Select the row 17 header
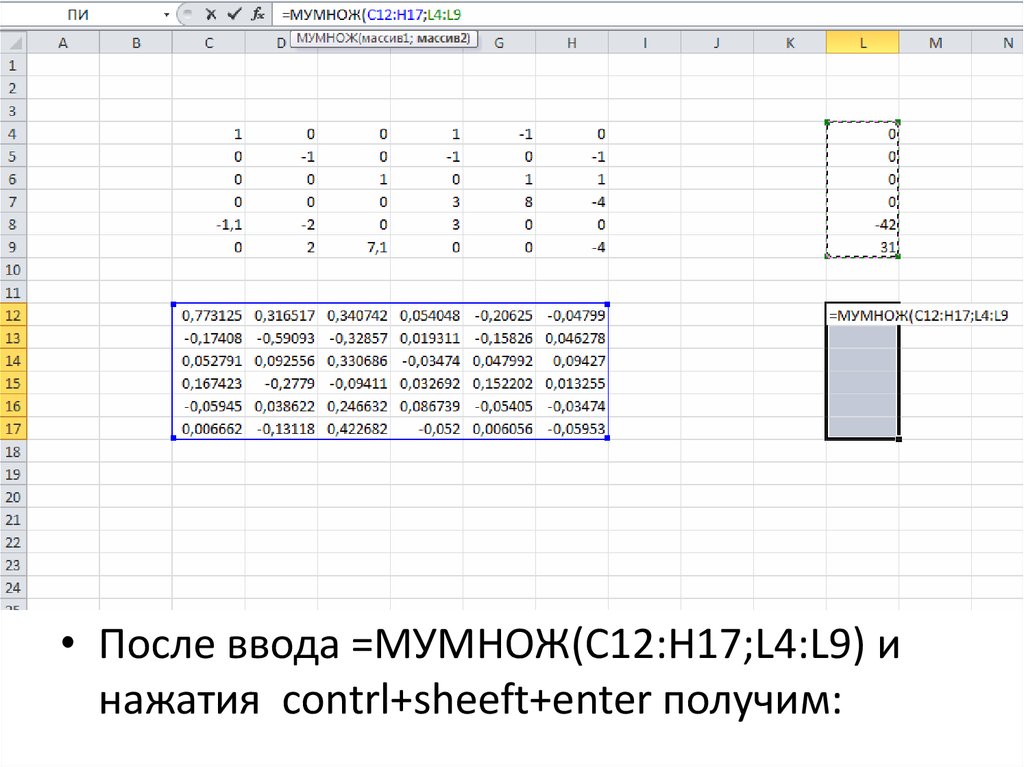Viewport: 1024px width, 767px height. point(13,430)
